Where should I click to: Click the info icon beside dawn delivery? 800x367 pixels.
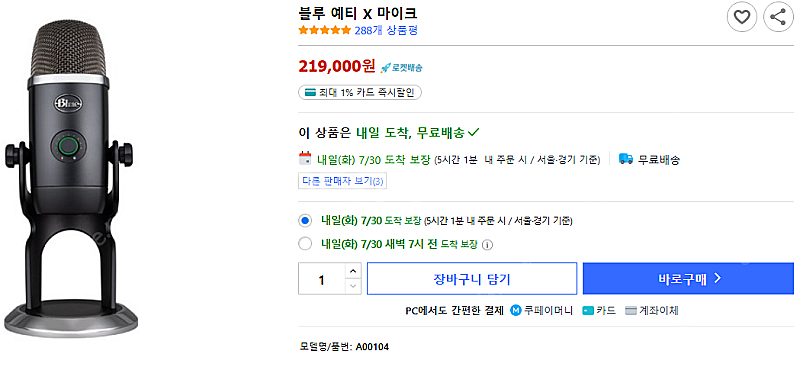pos(487,244)
